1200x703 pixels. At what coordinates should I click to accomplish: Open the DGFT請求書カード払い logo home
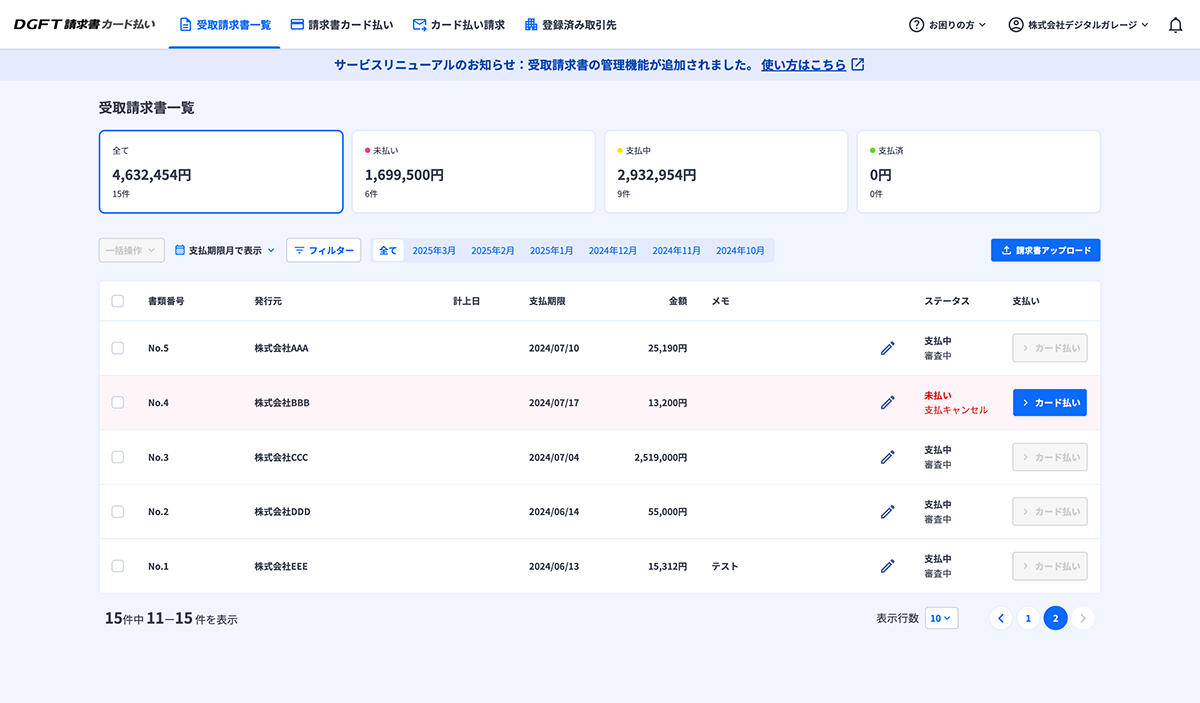(x=85, y=25)
